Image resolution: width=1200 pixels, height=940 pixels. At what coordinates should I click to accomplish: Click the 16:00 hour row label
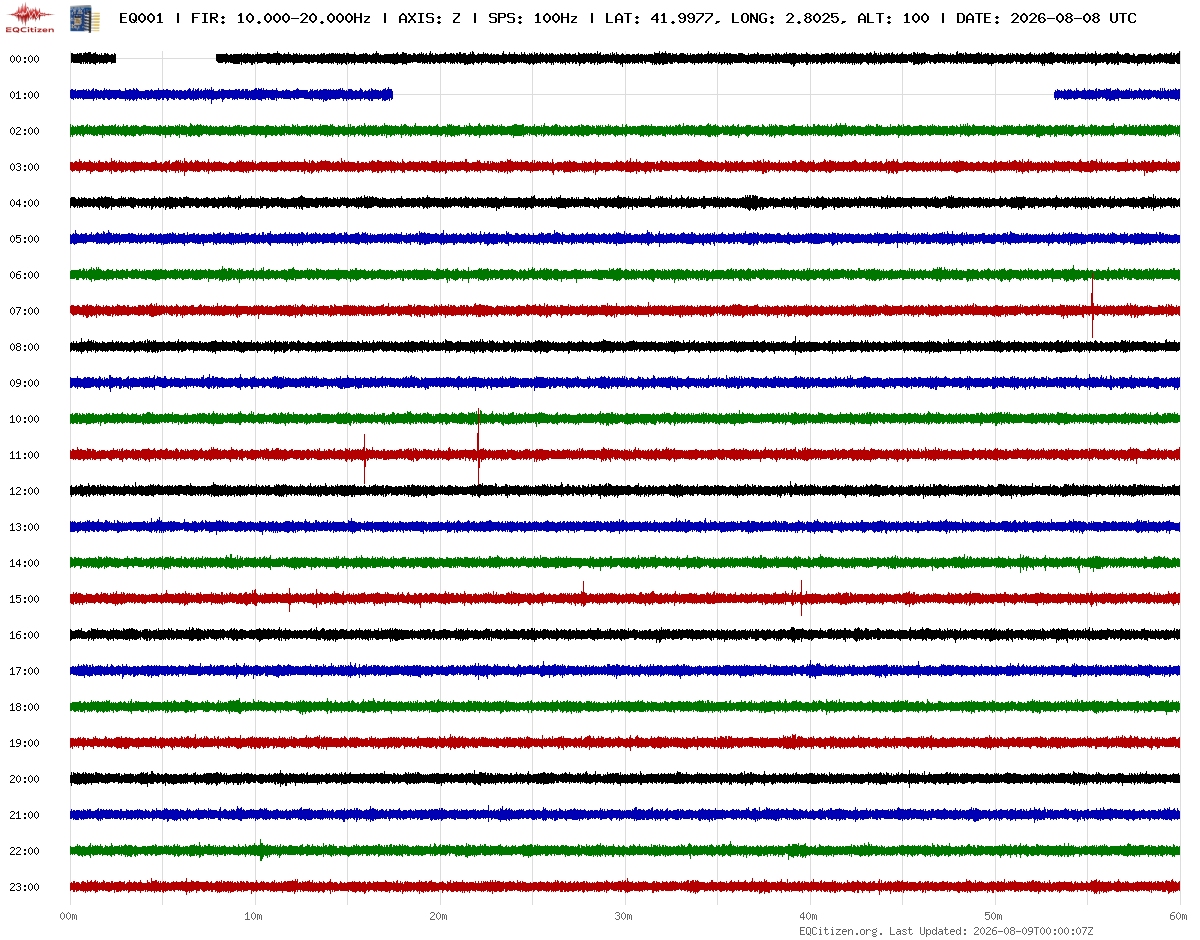click(x=24, y=635)
